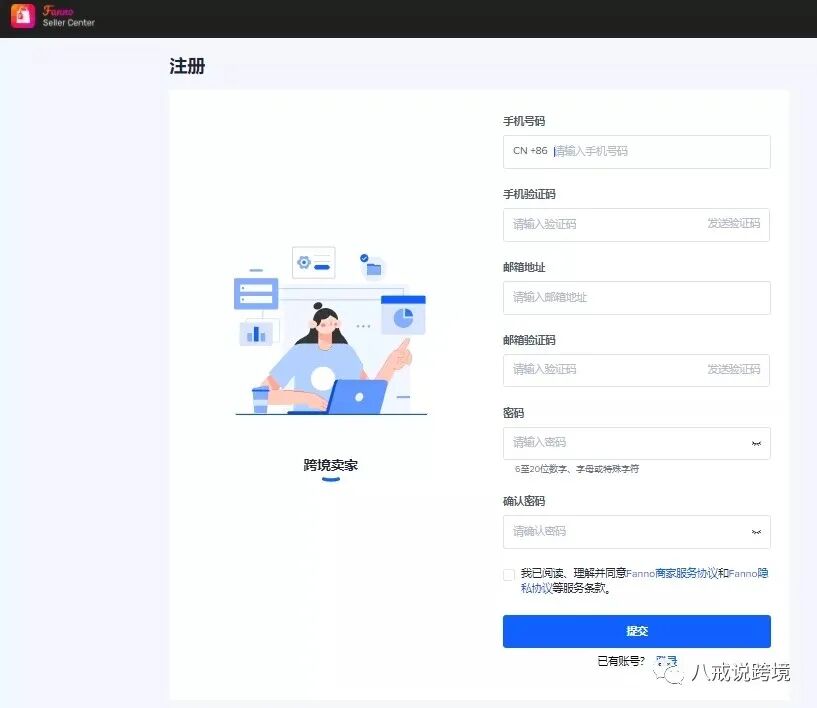
Task: Click the Fanno Seller Center logo
Action: click(54, 17)
